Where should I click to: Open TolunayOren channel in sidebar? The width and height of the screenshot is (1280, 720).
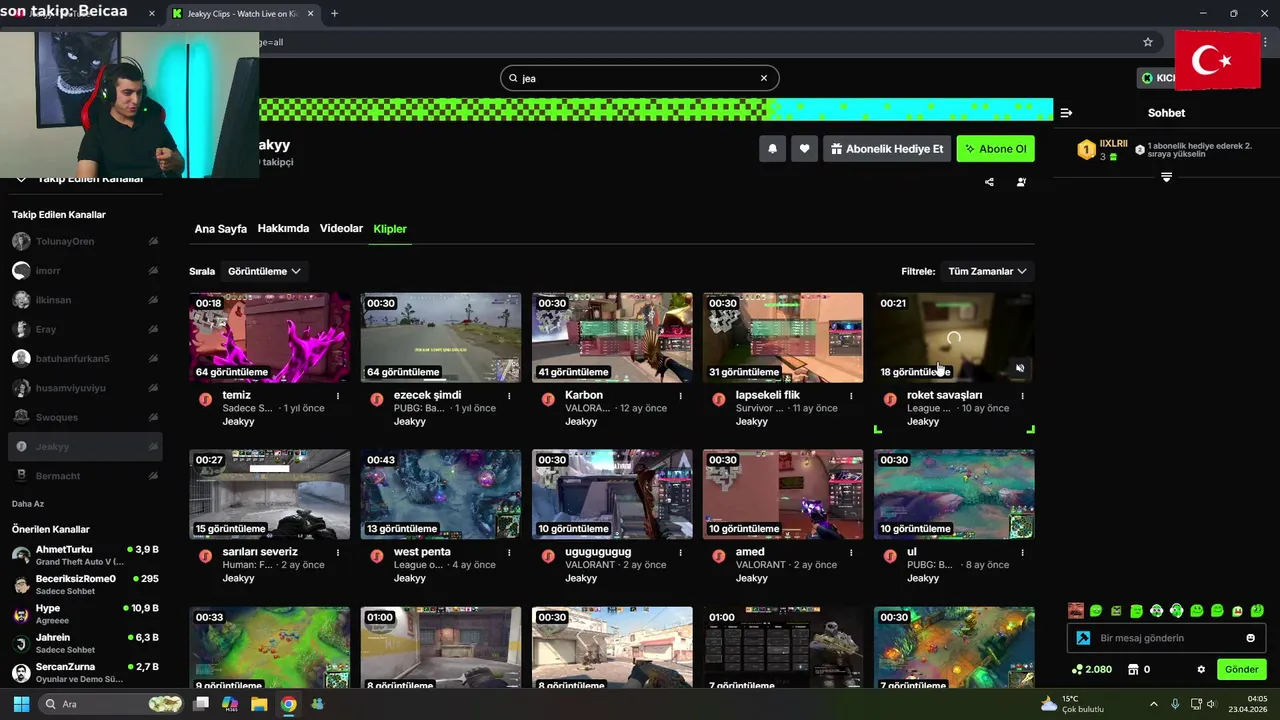pos(85,241)
